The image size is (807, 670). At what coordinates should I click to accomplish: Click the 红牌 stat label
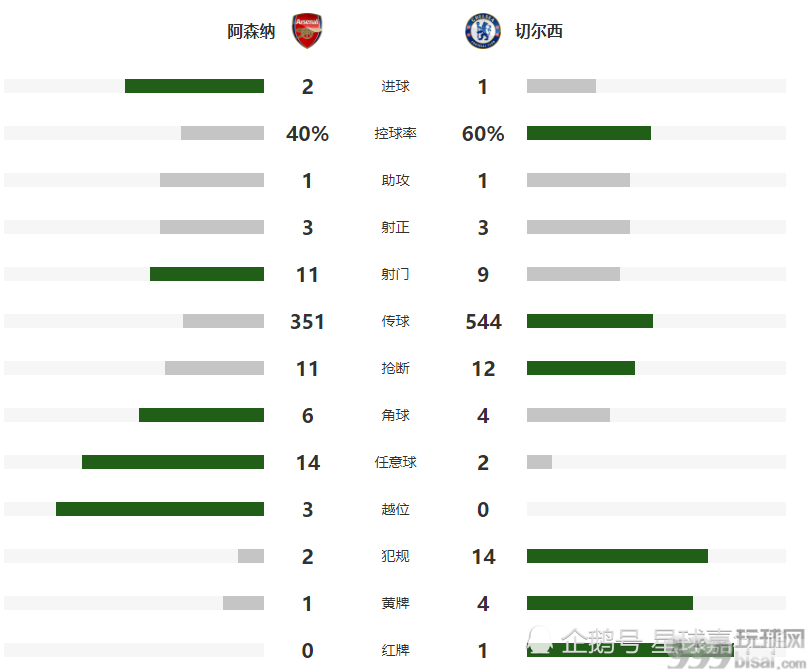point(395,650)
